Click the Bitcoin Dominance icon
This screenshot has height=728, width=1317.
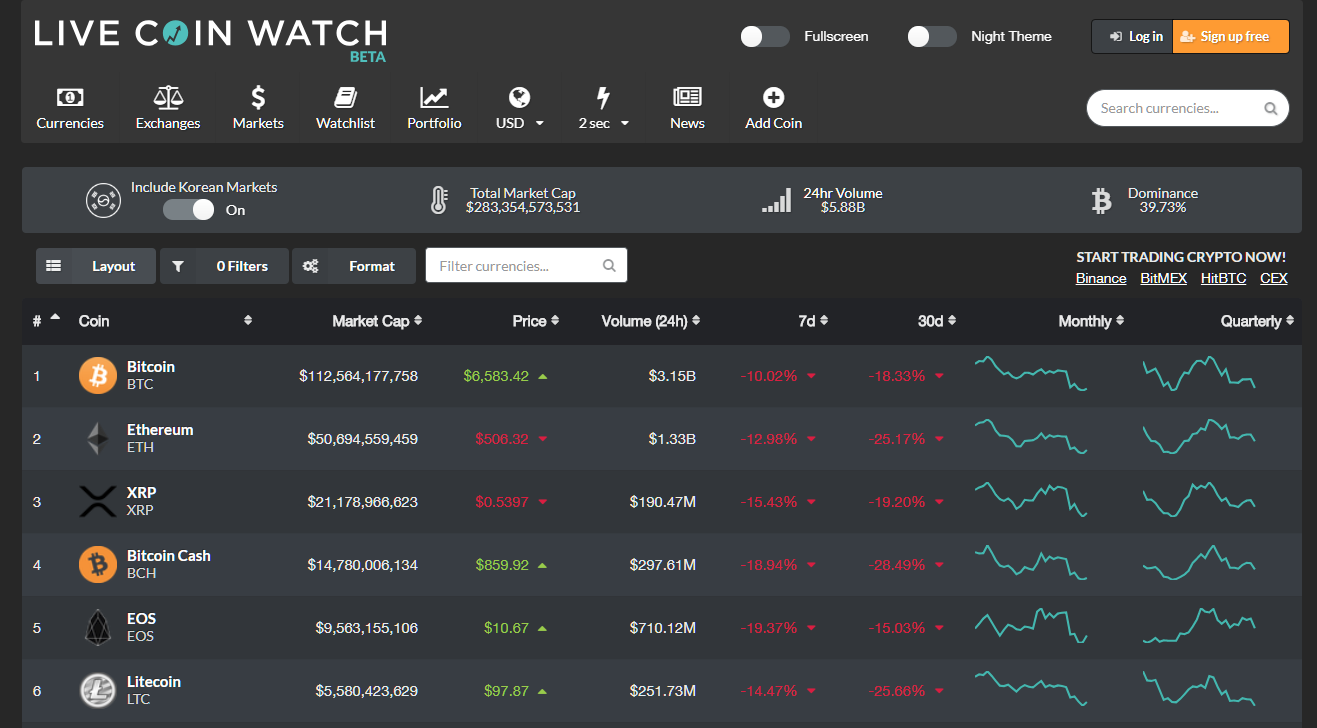tap(1101, 201)
